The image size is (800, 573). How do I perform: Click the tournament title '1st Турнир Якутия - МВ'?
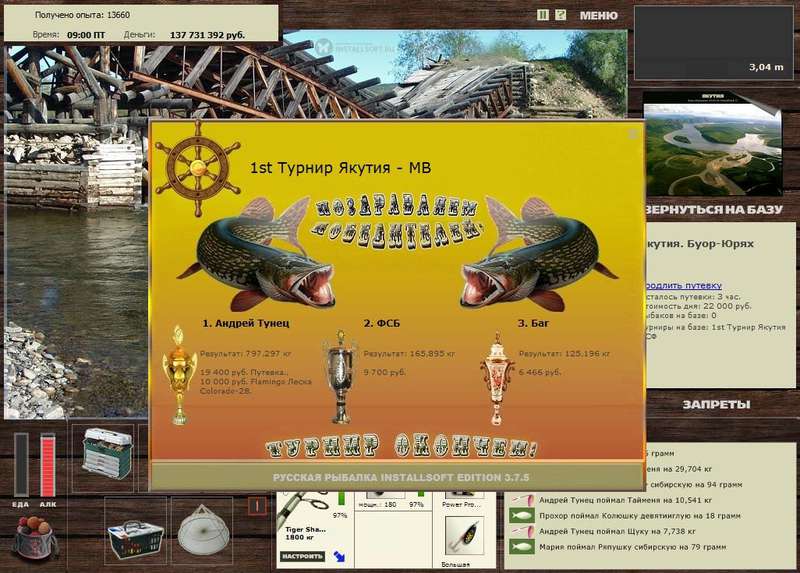pyautogui.click(x=340, y=168)
